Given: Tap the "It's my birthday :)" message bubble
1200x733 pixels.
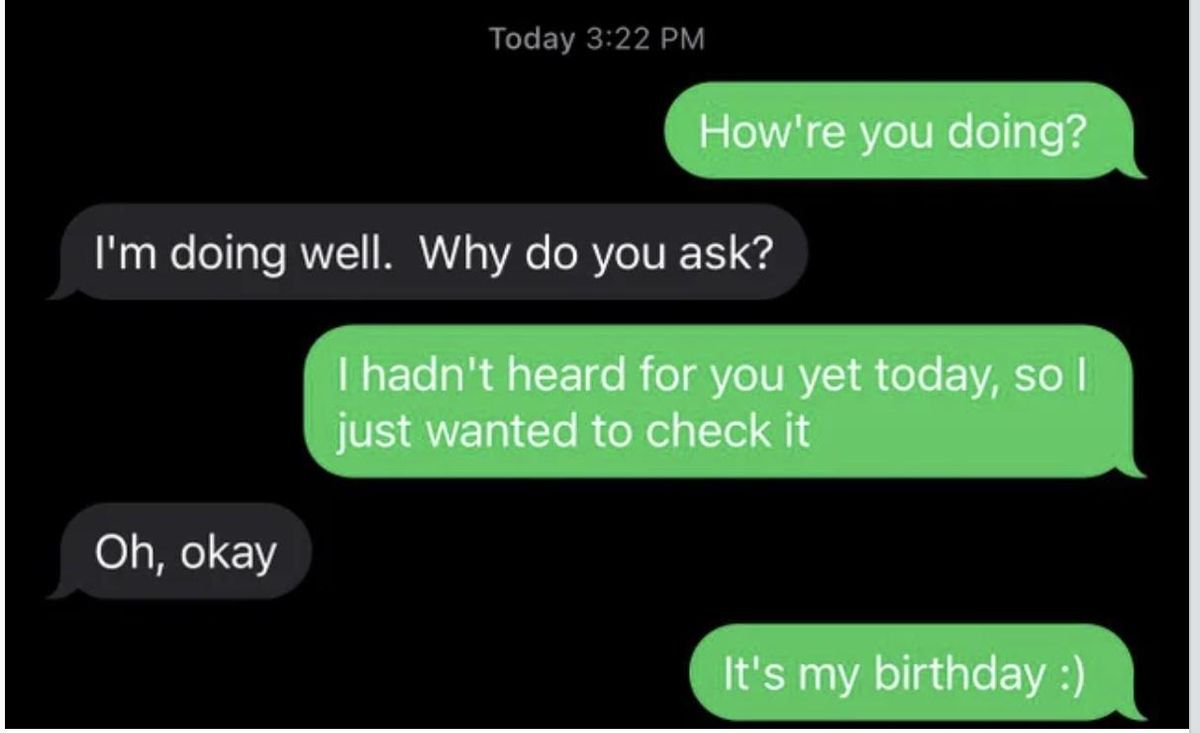Looking at the screenshot, I should 916,672.
